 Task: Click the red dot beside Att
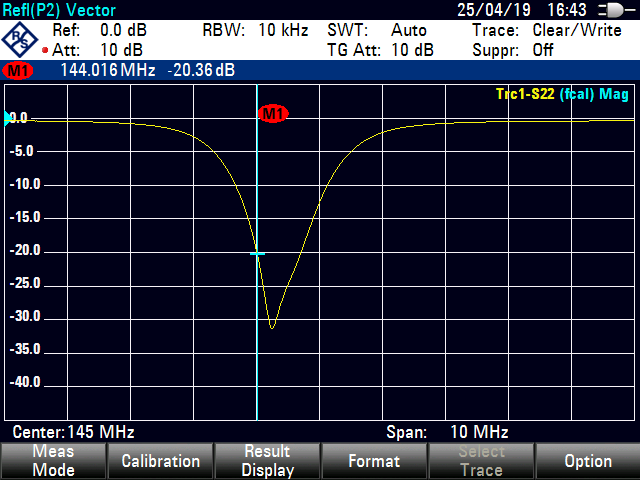click(x=44, y=50)
